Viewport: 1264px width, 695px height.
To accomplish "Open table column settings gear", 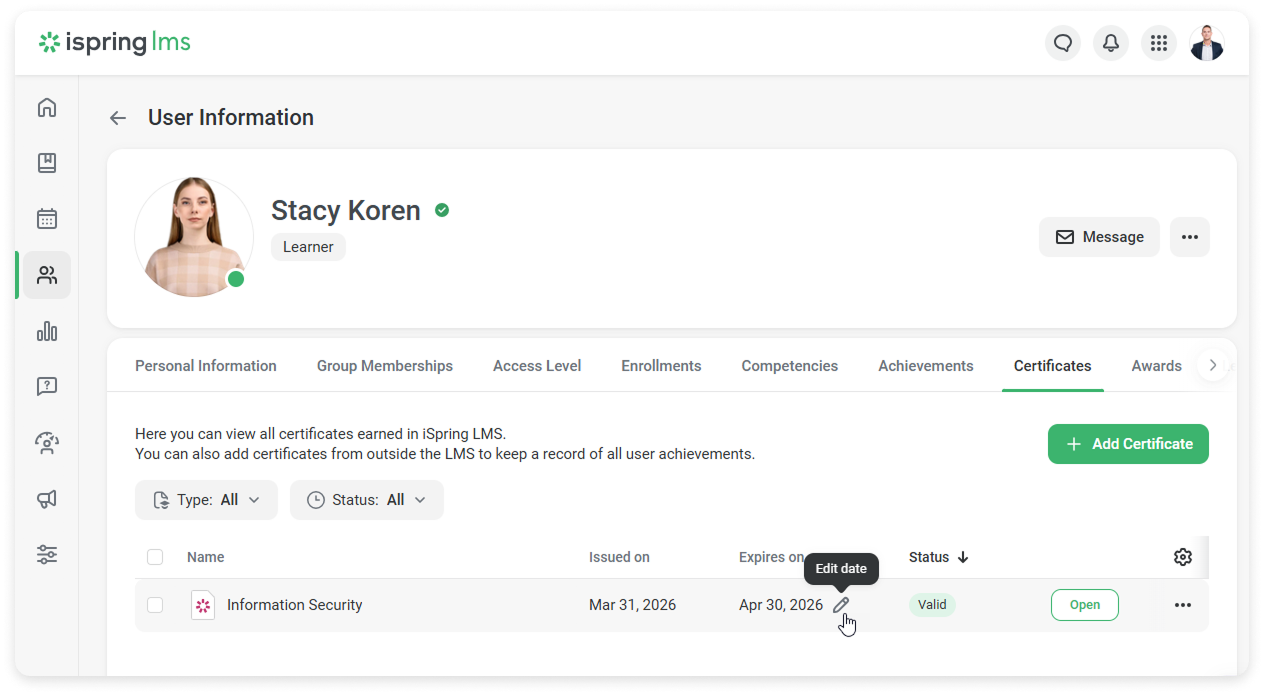I will coord(1182,557).
